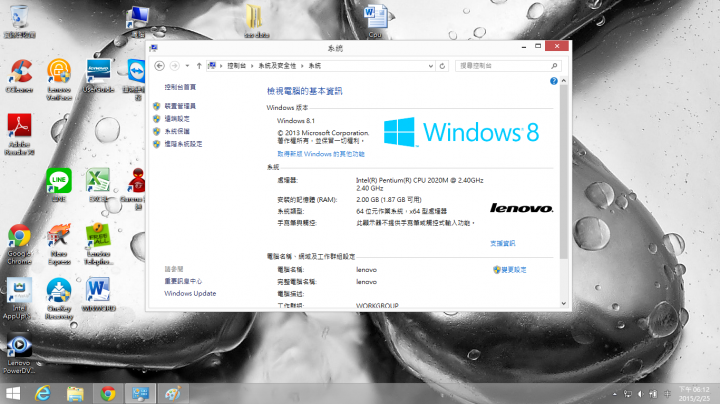Click the network icon in system tray
This screenshot has height=404, width=720.
pos(628,394)
